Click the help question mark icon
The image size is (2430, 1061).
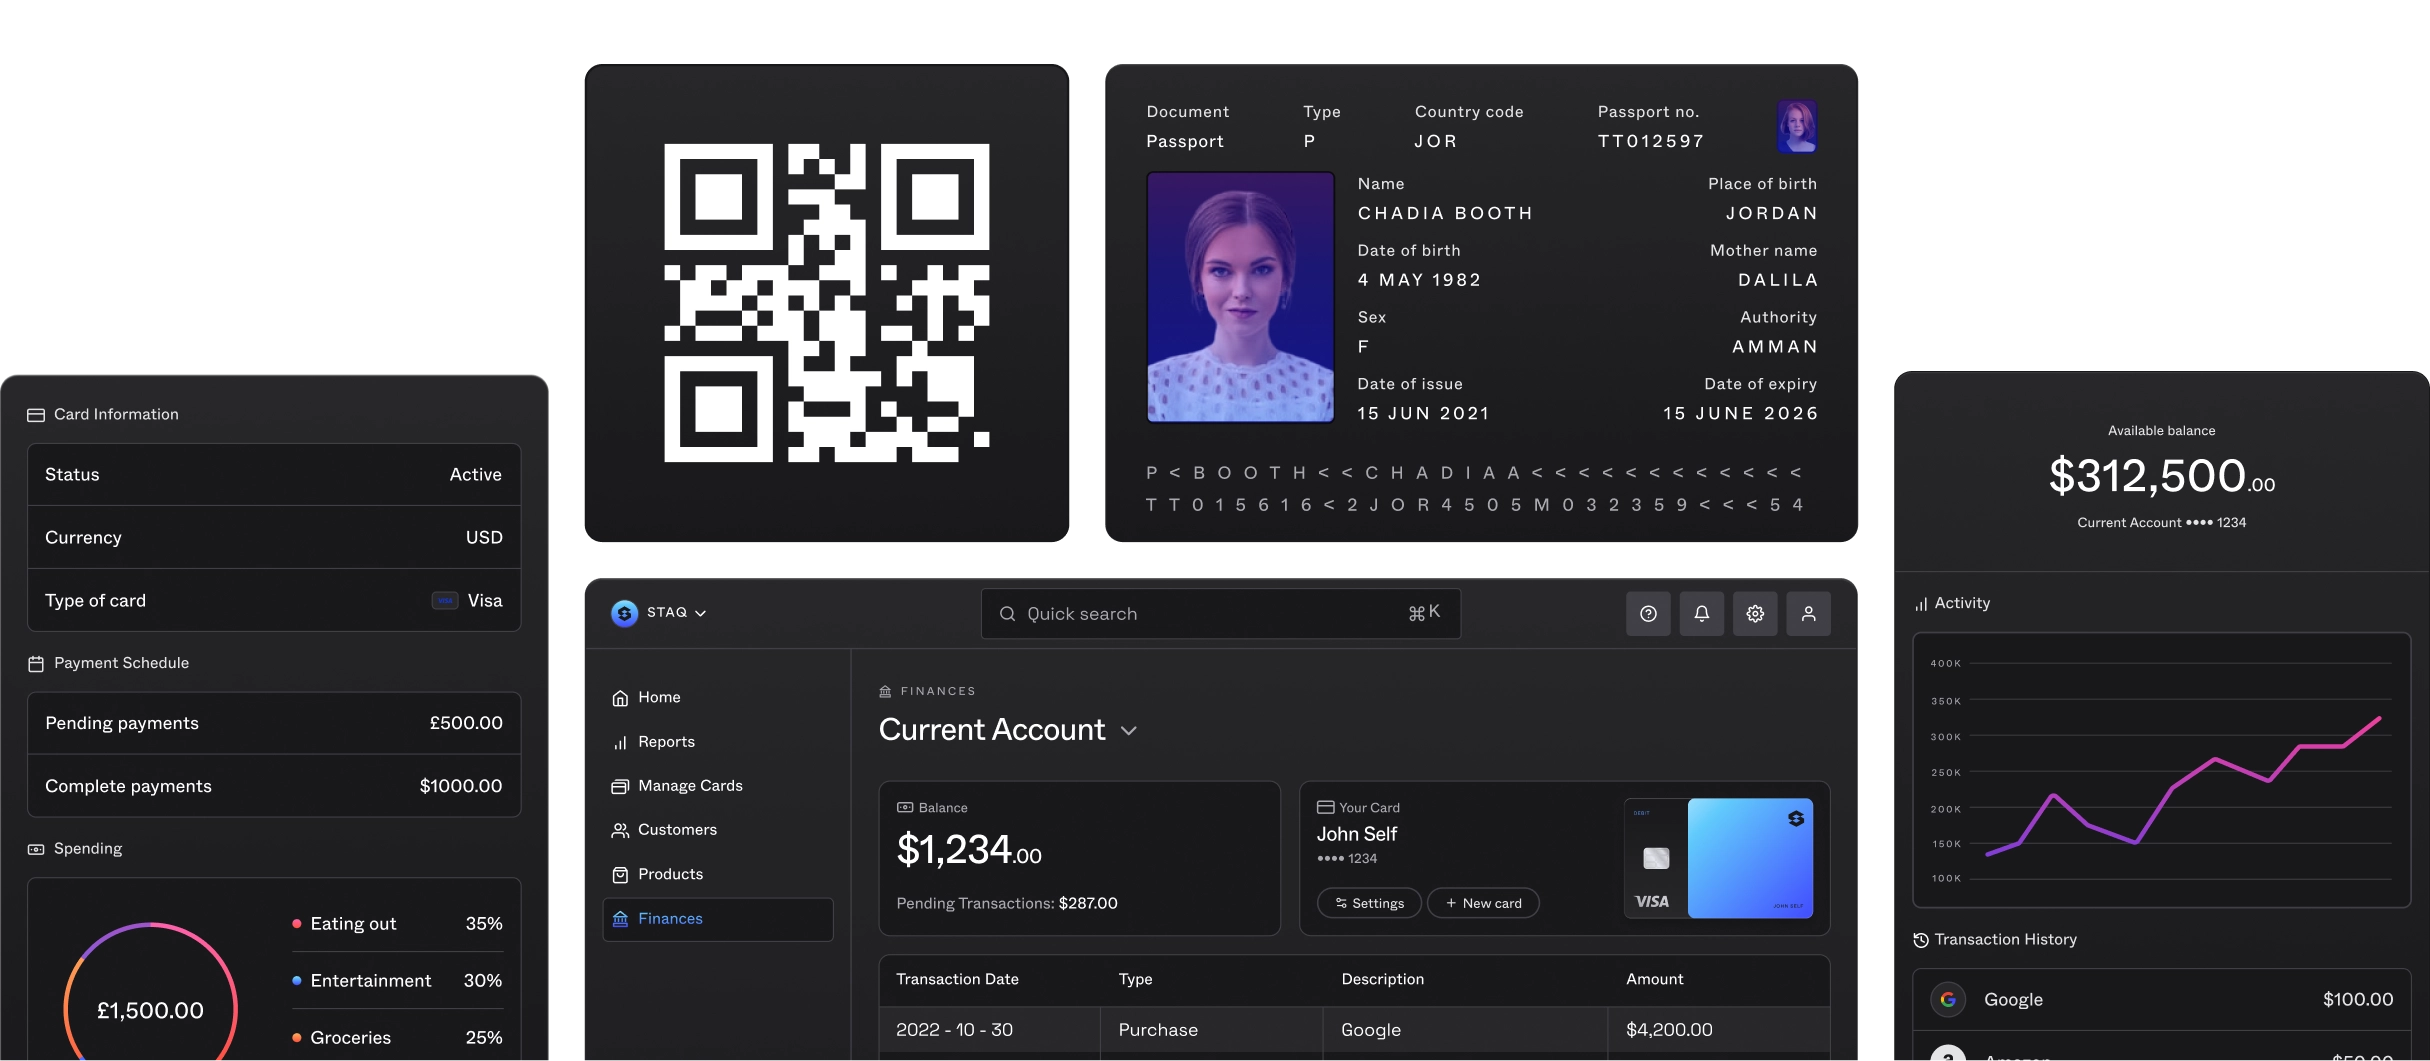(1648, 614)
